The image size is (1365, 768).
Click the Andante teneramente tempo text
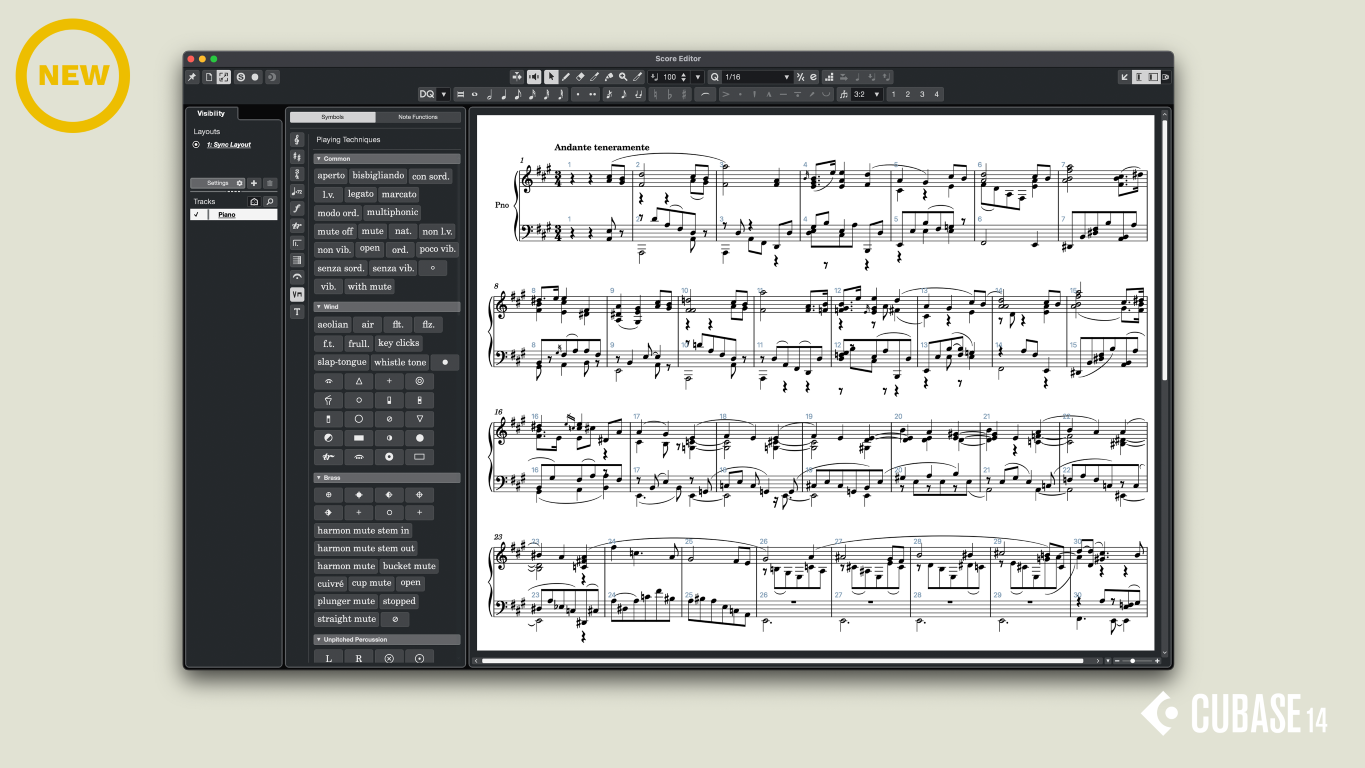[x=601, y=147]
